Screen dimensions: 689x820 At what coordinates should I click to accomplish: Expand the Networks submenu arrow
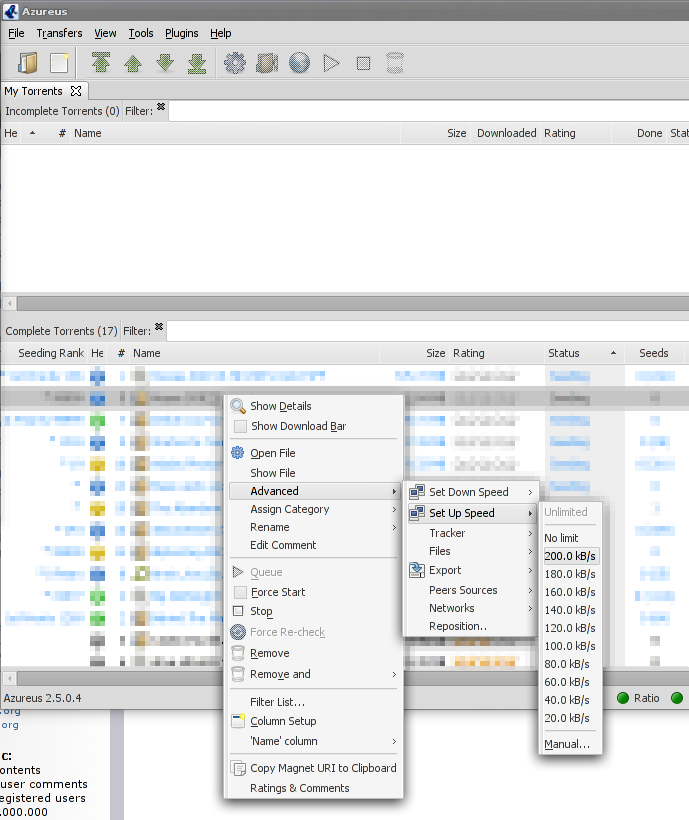tap(530, 608)
